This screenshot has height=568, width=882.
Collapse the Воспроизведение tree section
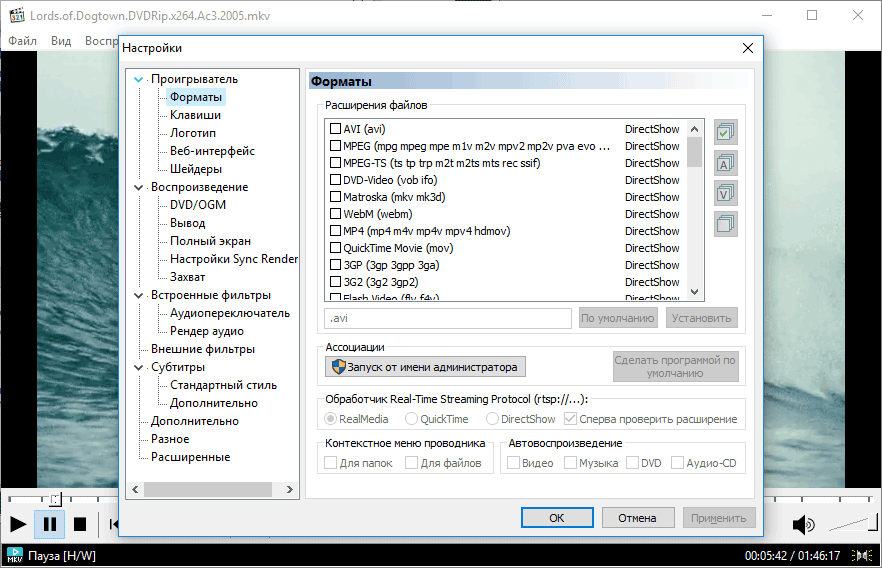tap(138, 187)
